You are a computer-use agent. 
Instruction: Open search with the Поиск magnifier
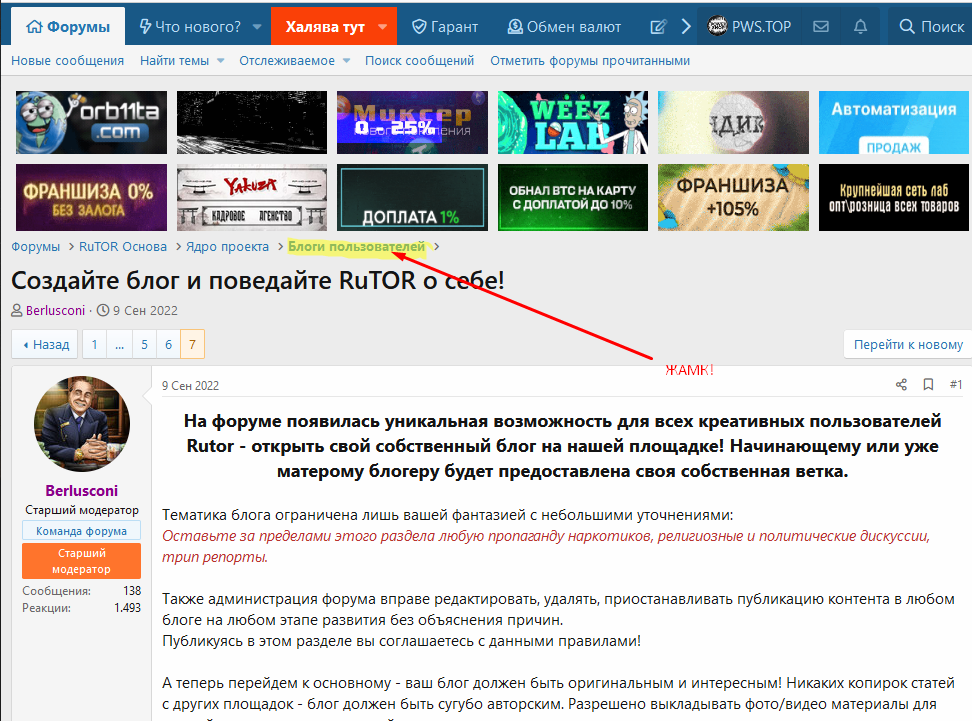pos(930,27)
